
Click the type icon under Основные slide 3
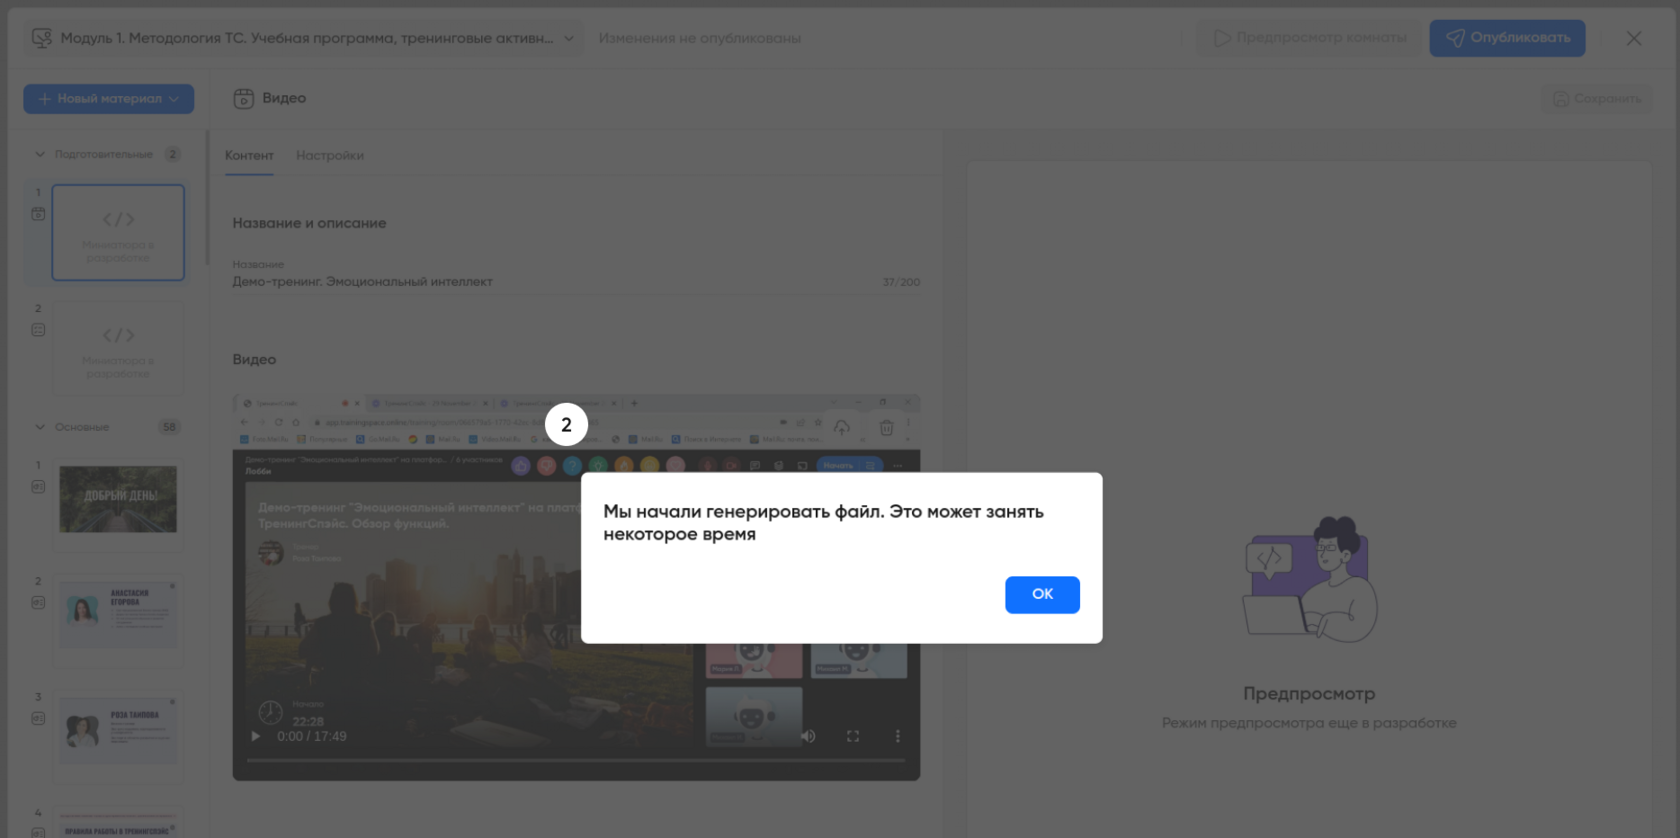click(38, 719)
